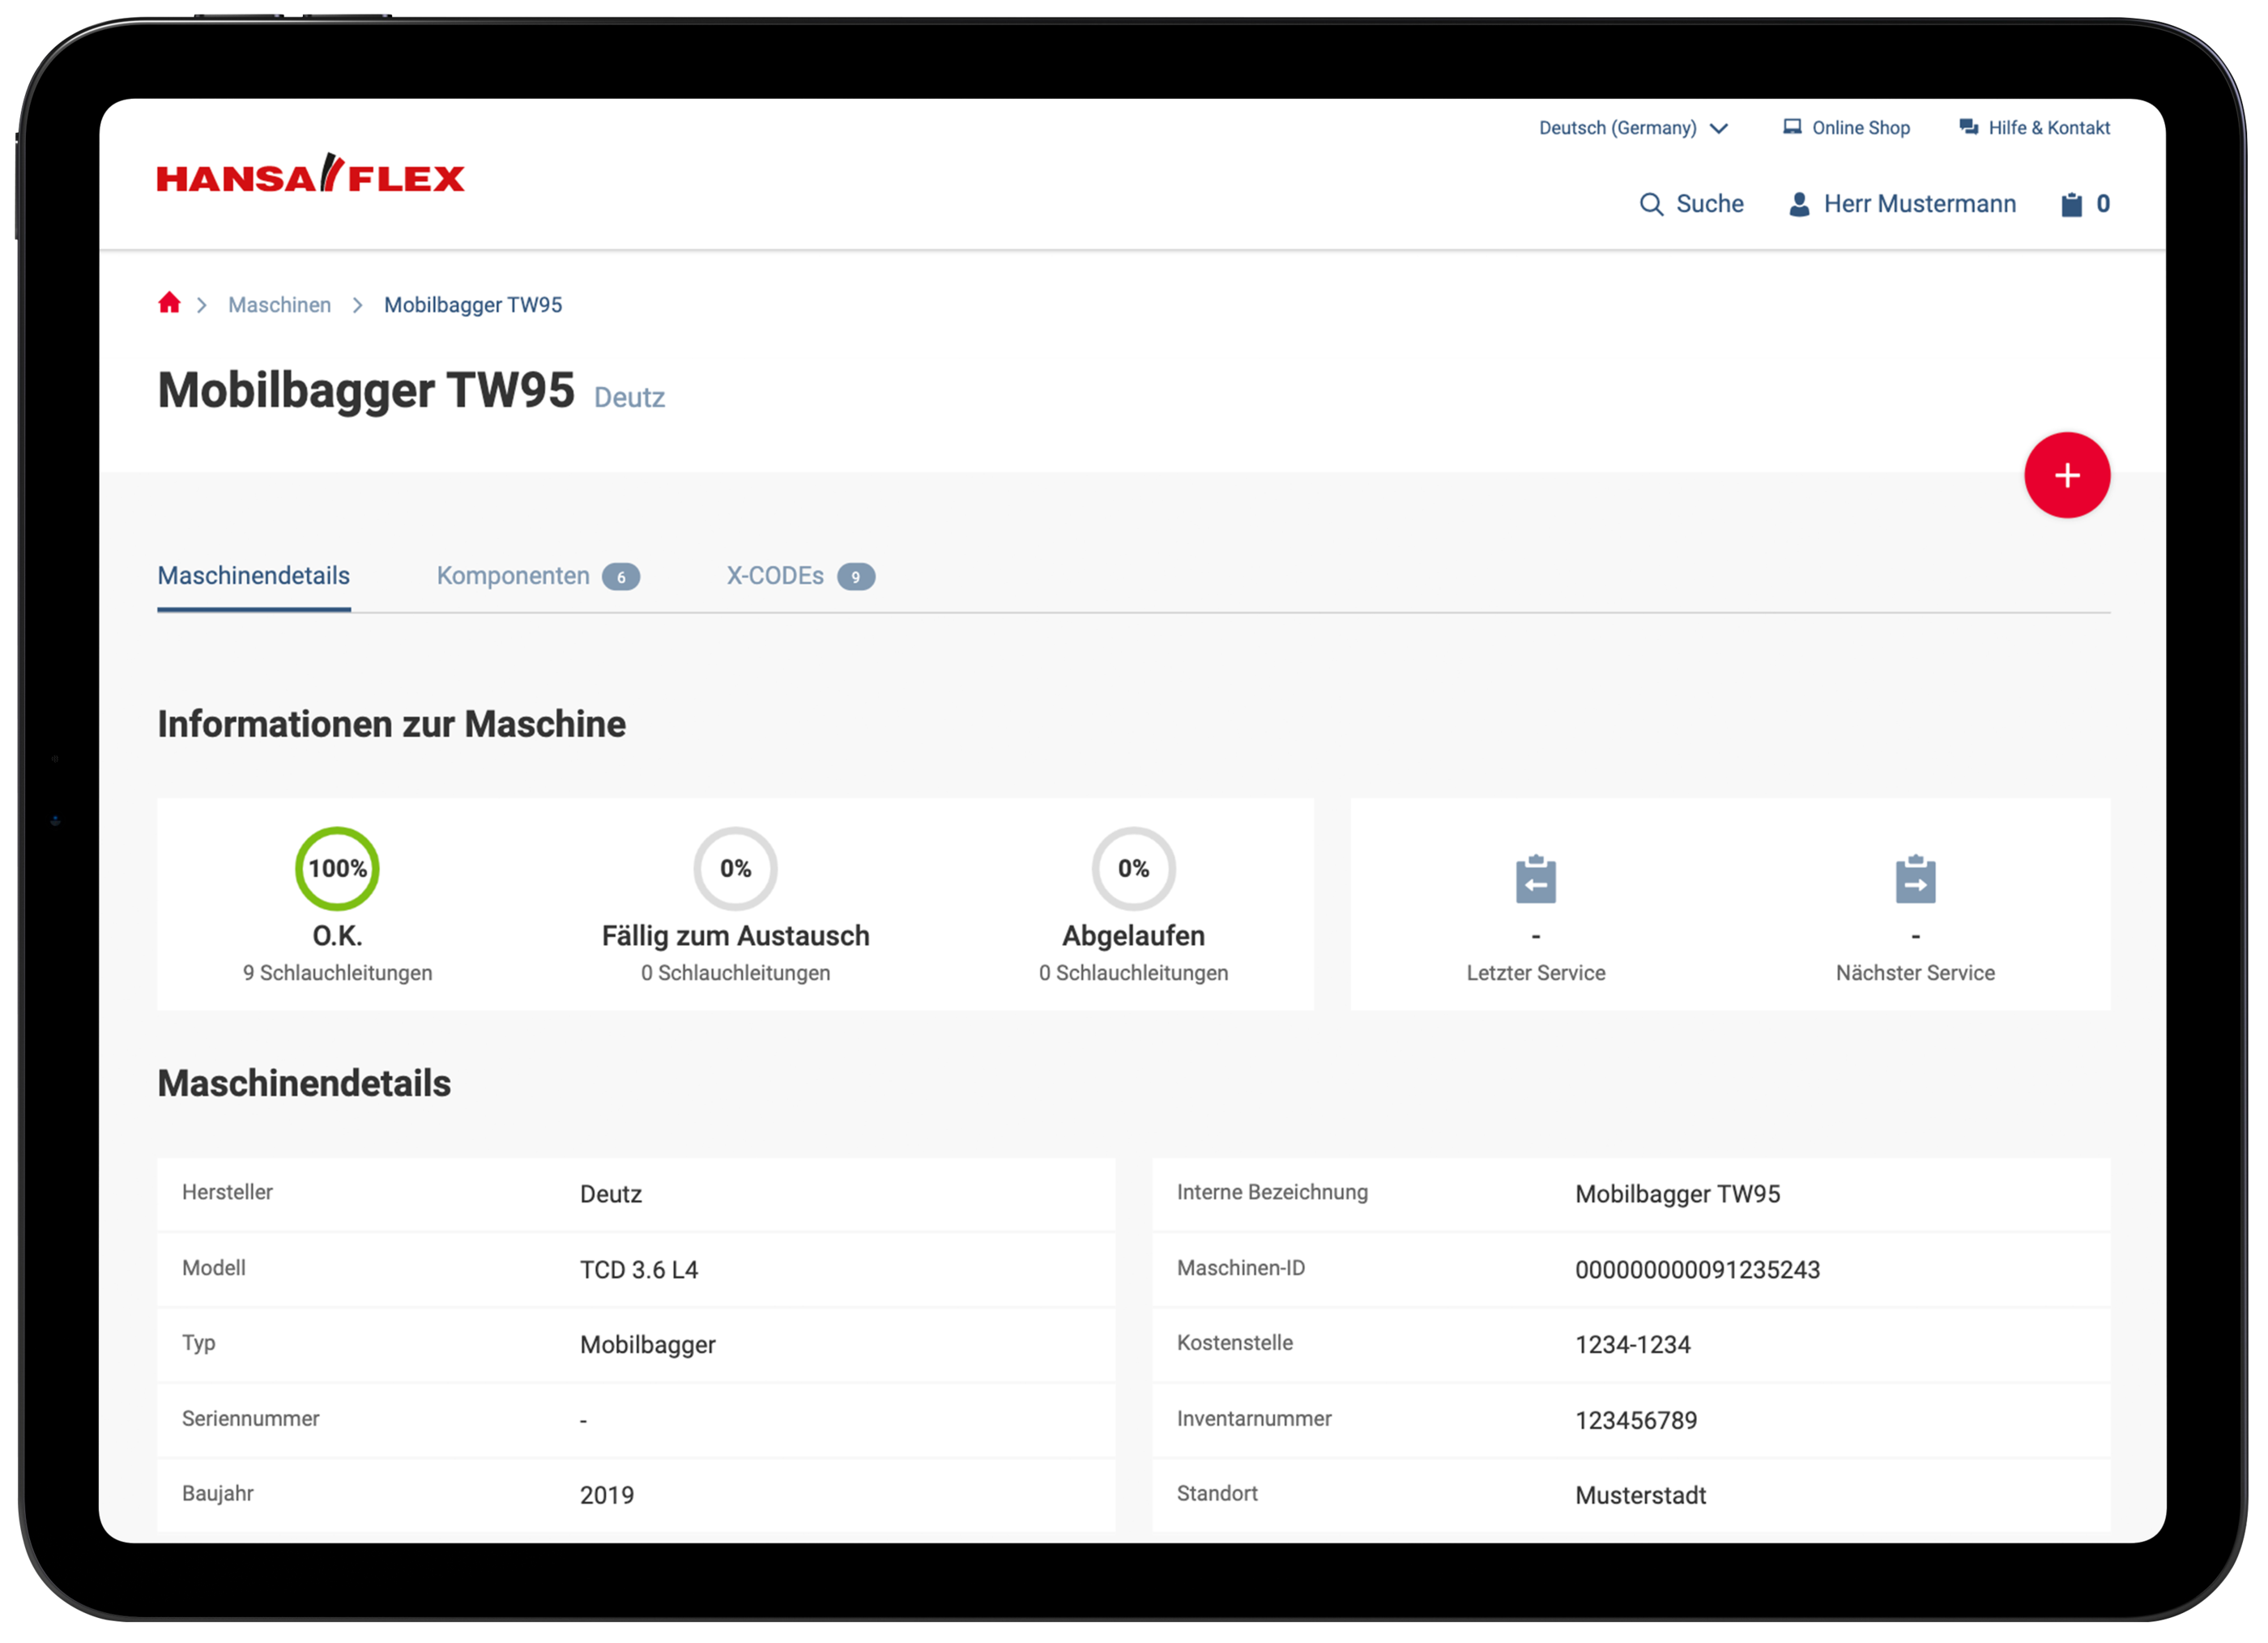Viewport: 2268px width, 1643px height.
Task: Click the language dropdown chevron
Action: (1718, 128)
